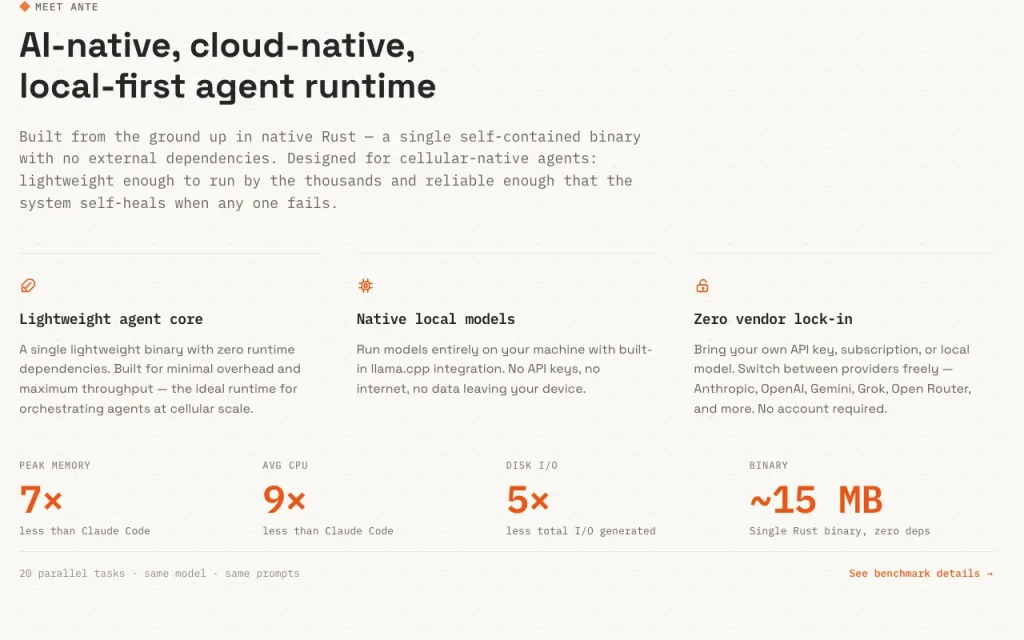Click the paragraph starting "Bring your own API key"
Viewport: 1024px width, 640px height.
[x=833, y=379]
